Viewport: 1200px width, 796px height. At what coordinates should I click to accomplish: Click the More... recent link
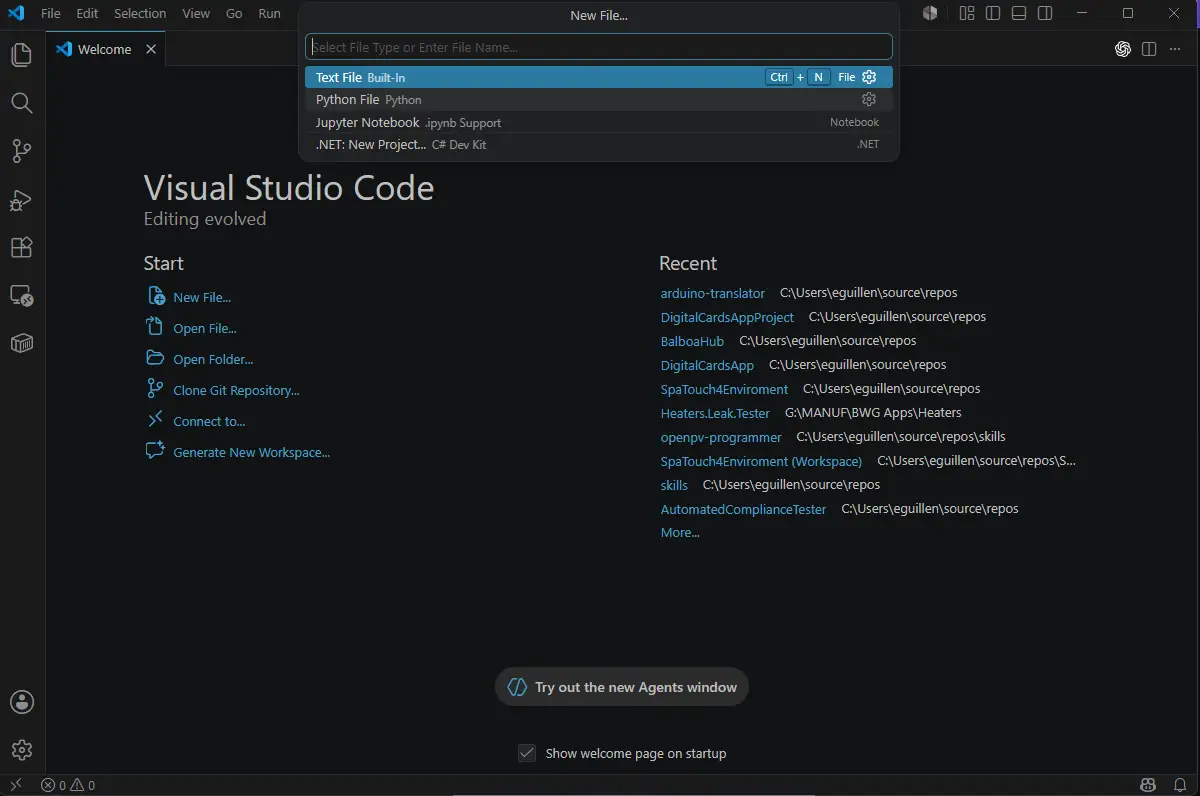point(680,533)
